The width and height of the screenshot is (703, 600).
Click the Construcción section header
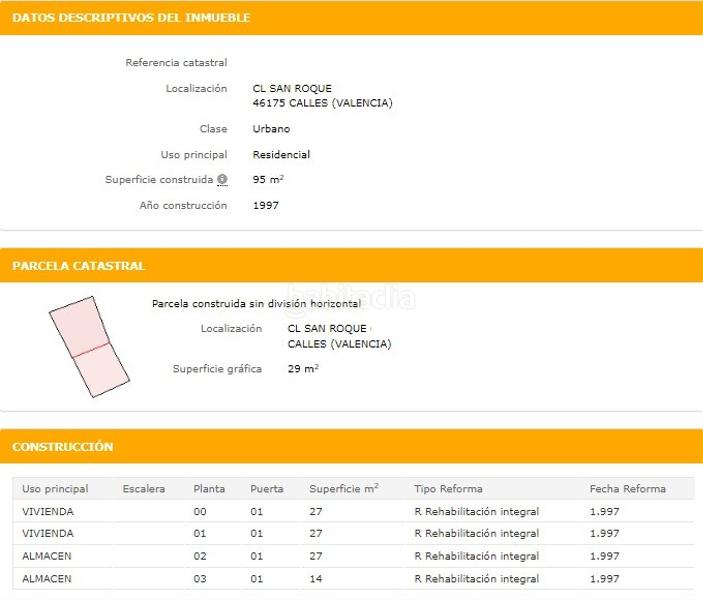tap(63, 447)
